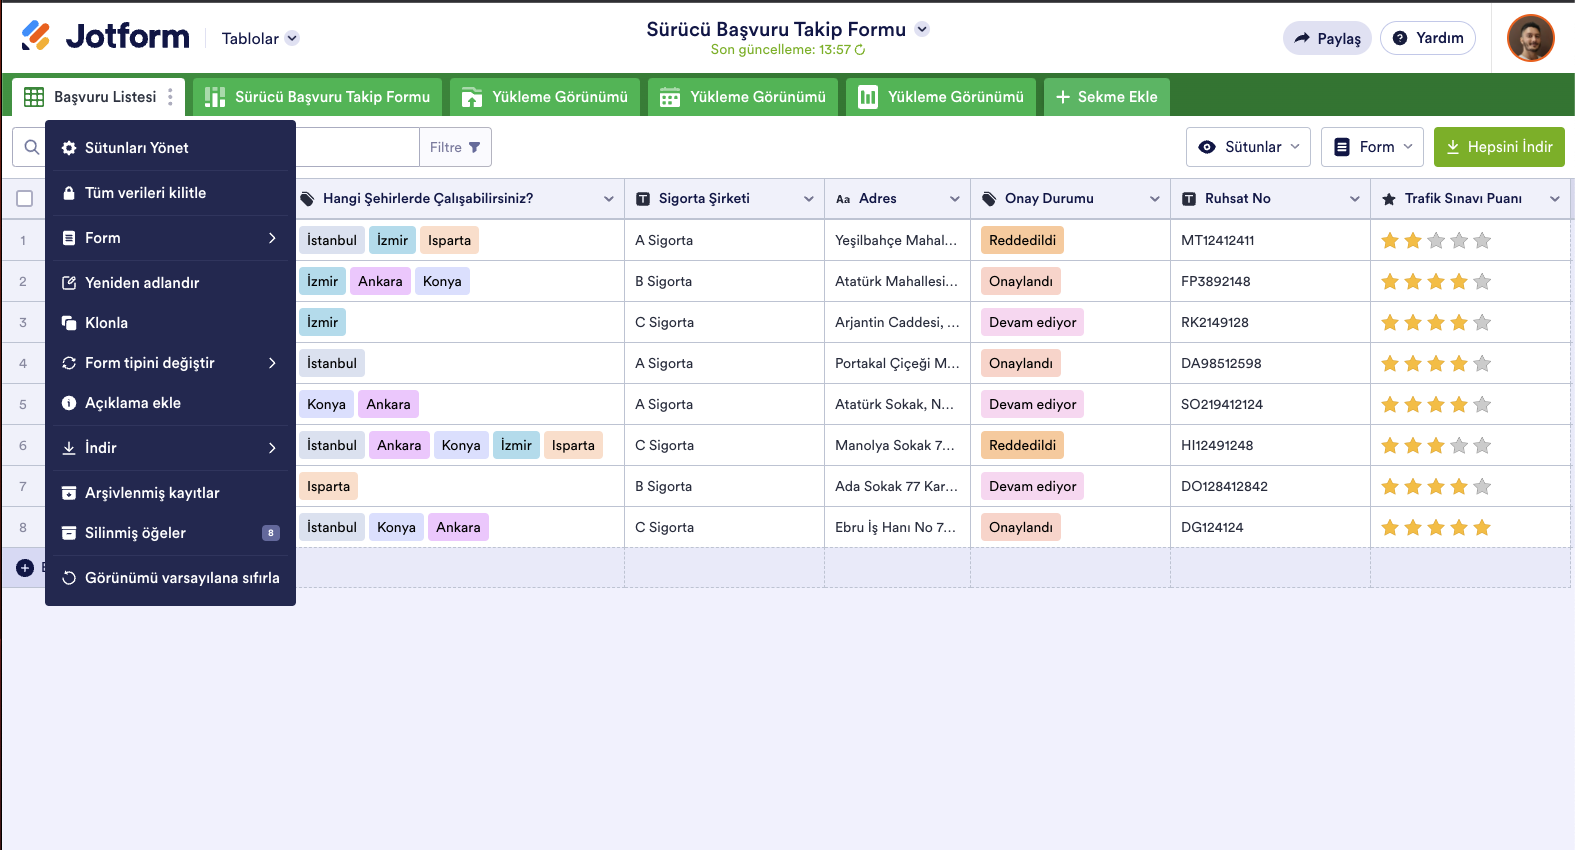Click the filter funnel icon

click(x=475, y=148)
